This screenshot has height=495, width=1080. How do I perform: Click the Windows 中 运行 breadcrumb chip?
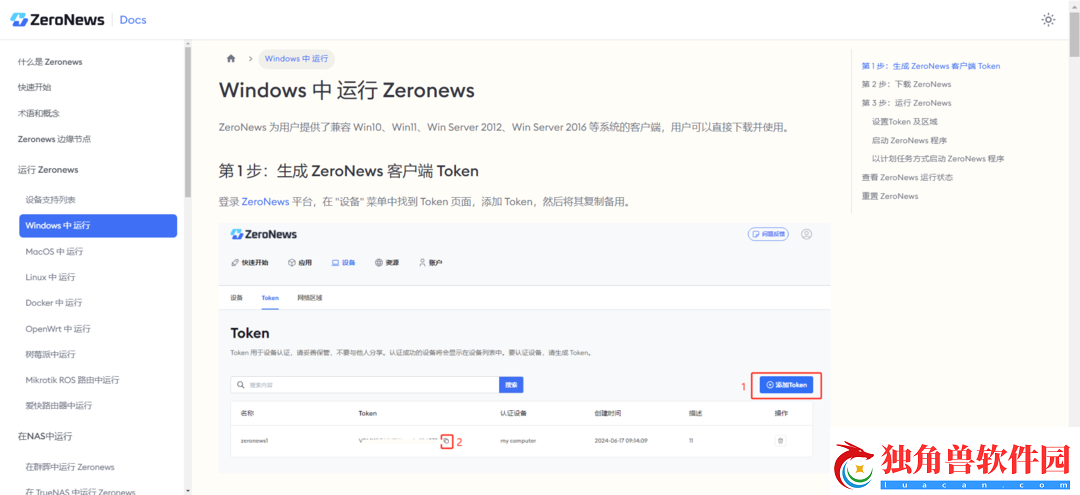[x=296, y=59]
